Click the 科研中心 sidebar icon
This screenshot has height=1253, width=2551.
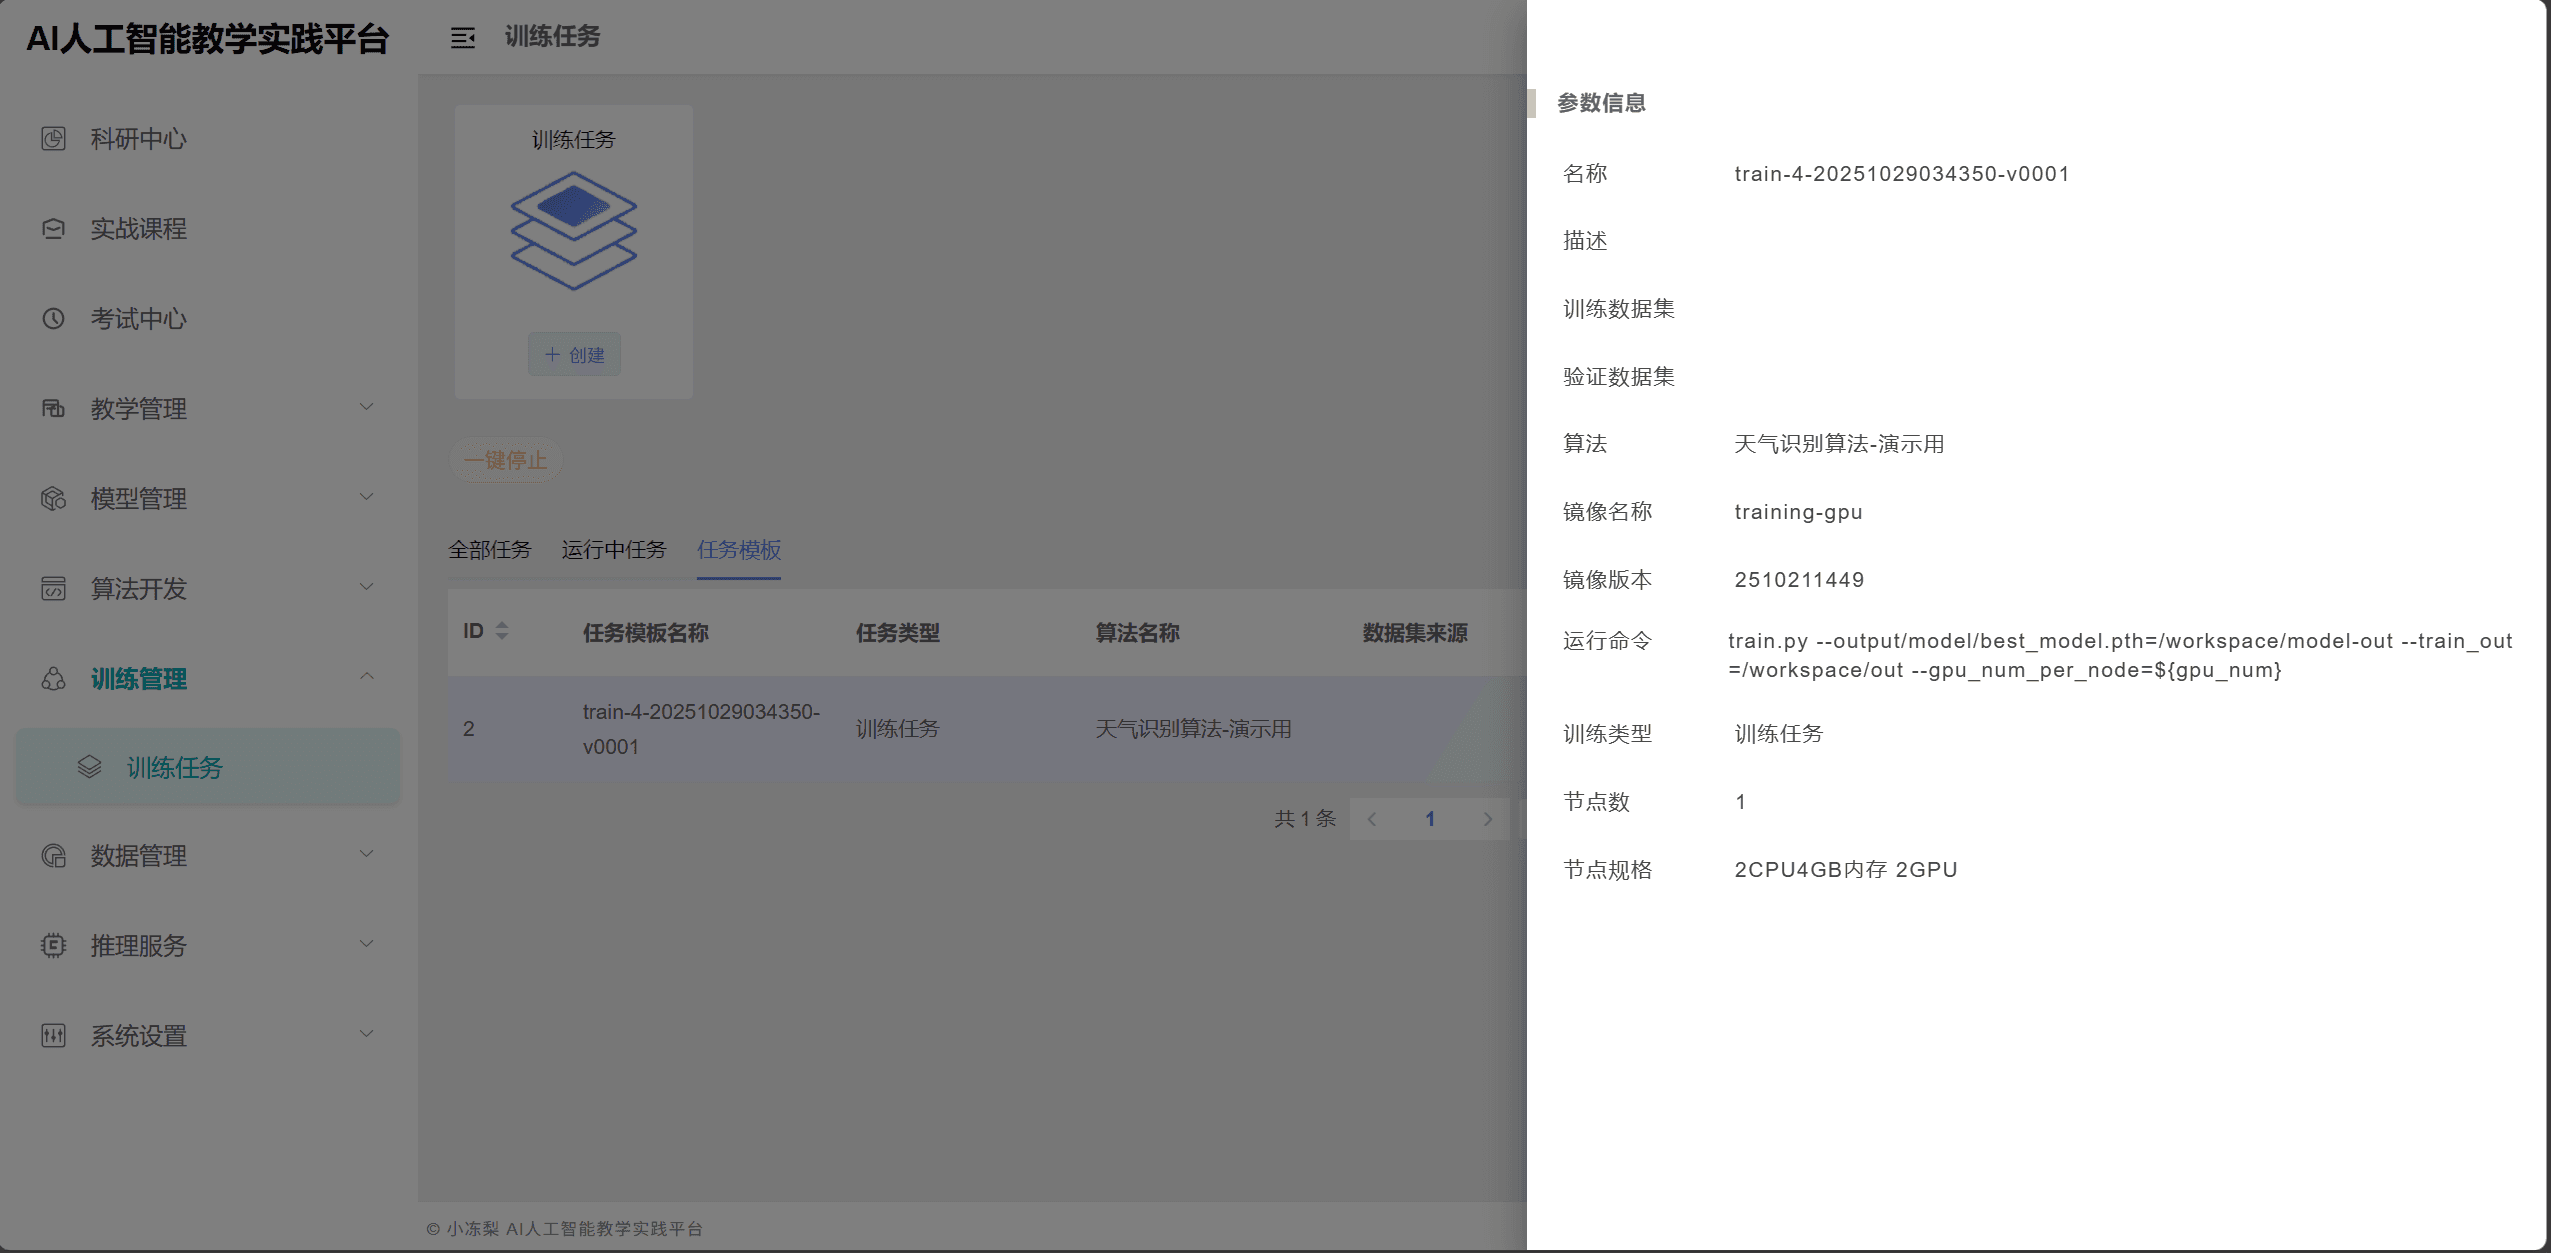coord(53,139)
